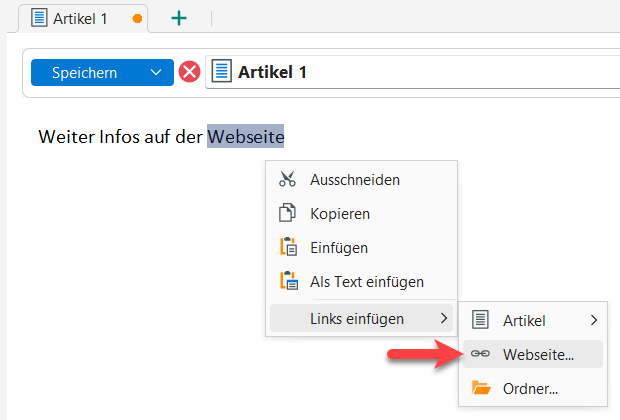Screen dimensions: 620x420
Task: Click the Artikel 1 title field
Action: click(400, 73)
